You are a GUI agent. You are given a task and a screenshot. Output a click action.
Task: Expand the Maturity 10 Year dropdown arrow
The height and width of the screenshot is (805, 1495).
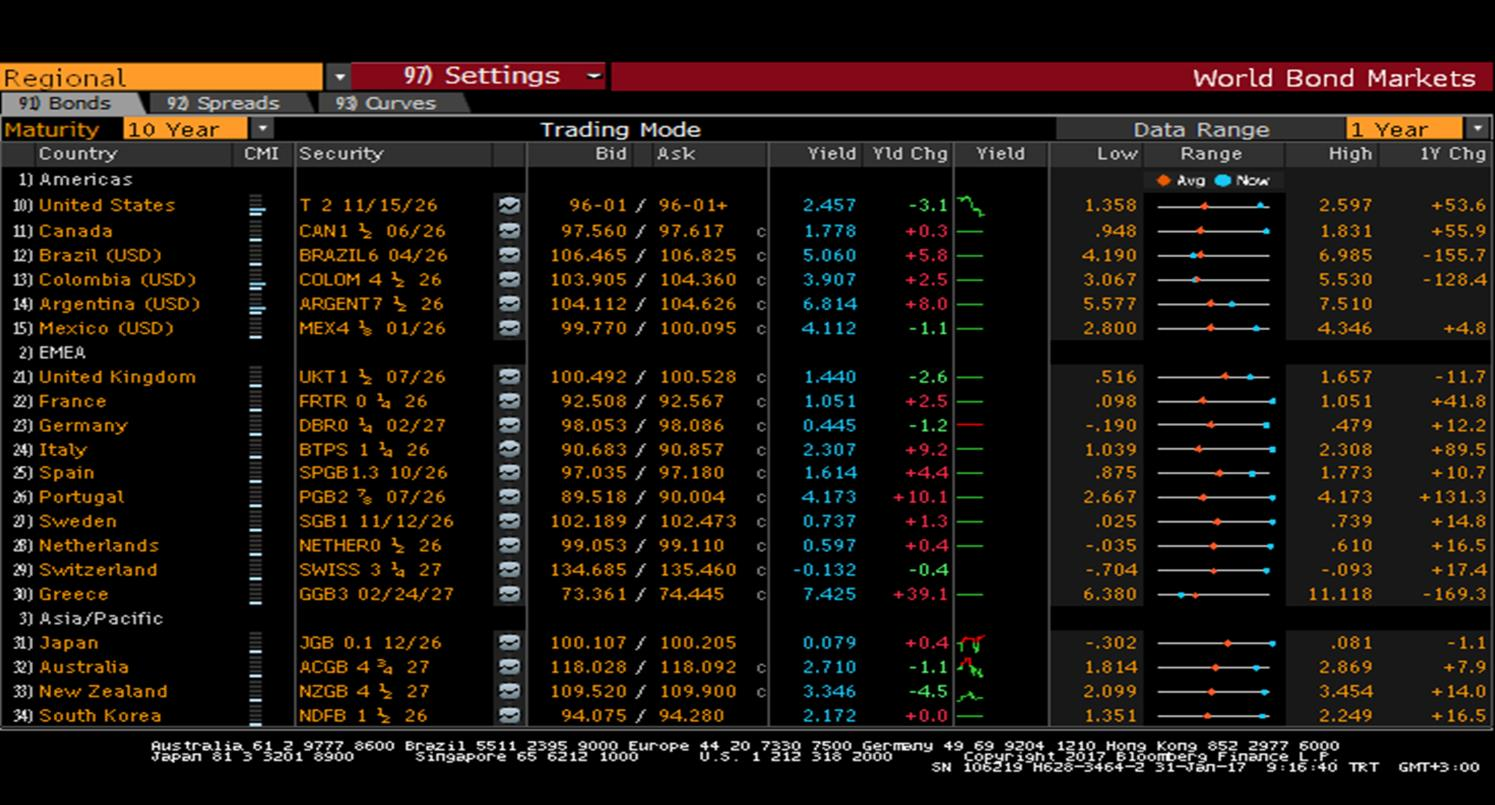(261, 129)
